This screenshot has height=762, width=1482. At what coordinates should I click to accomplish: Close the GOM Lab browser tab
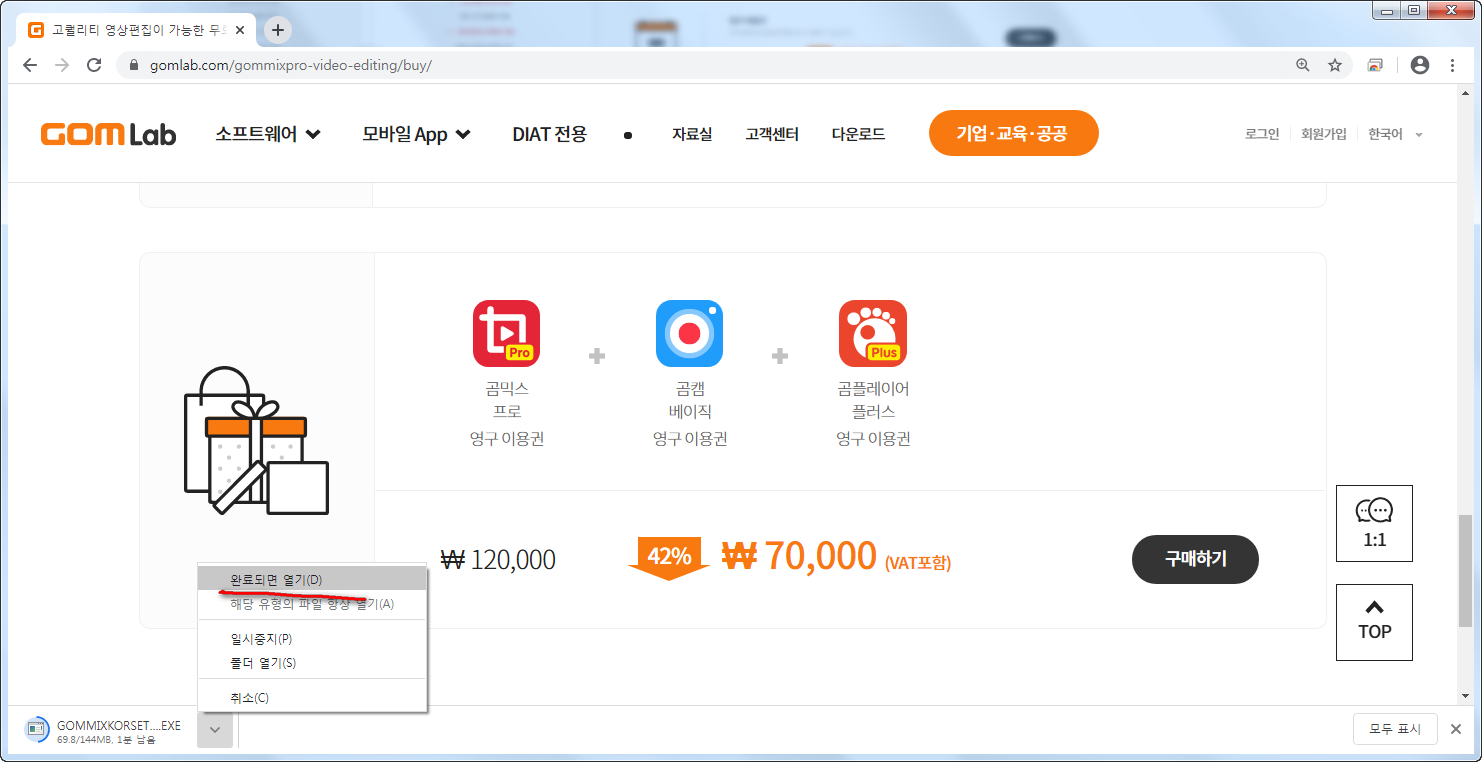pyautogui.click(x=240, y=30)
